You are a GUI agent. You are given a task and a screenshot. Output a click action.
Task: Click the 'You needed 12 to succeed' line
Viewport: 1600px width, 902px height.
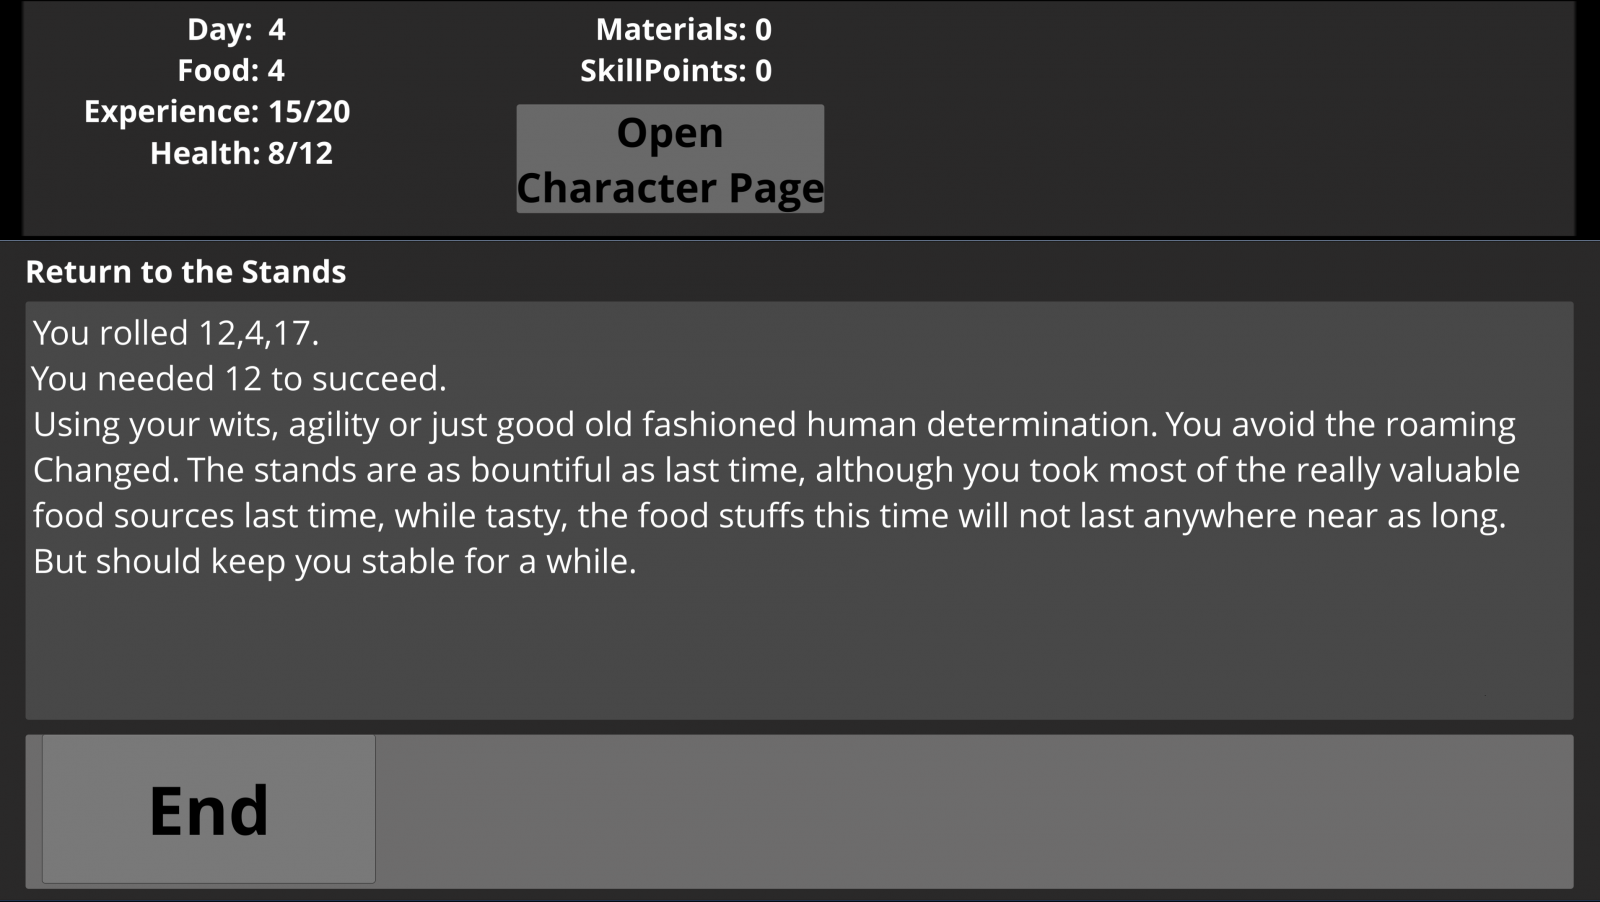click(x=239, y=379)
